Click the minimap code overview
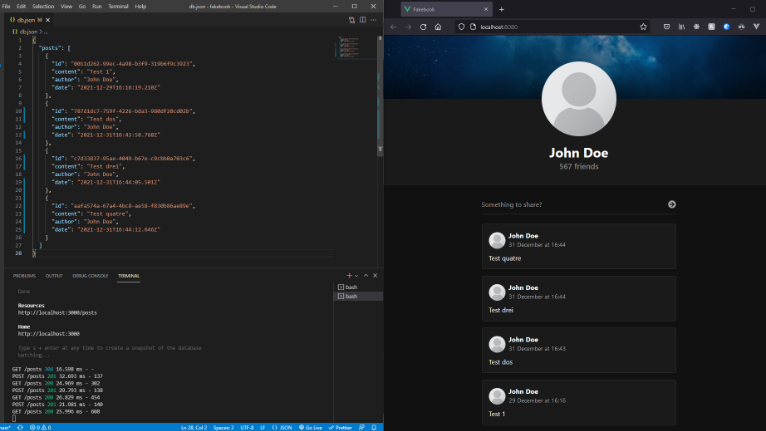The image size is (766, 431). click(x=349, y=47)
